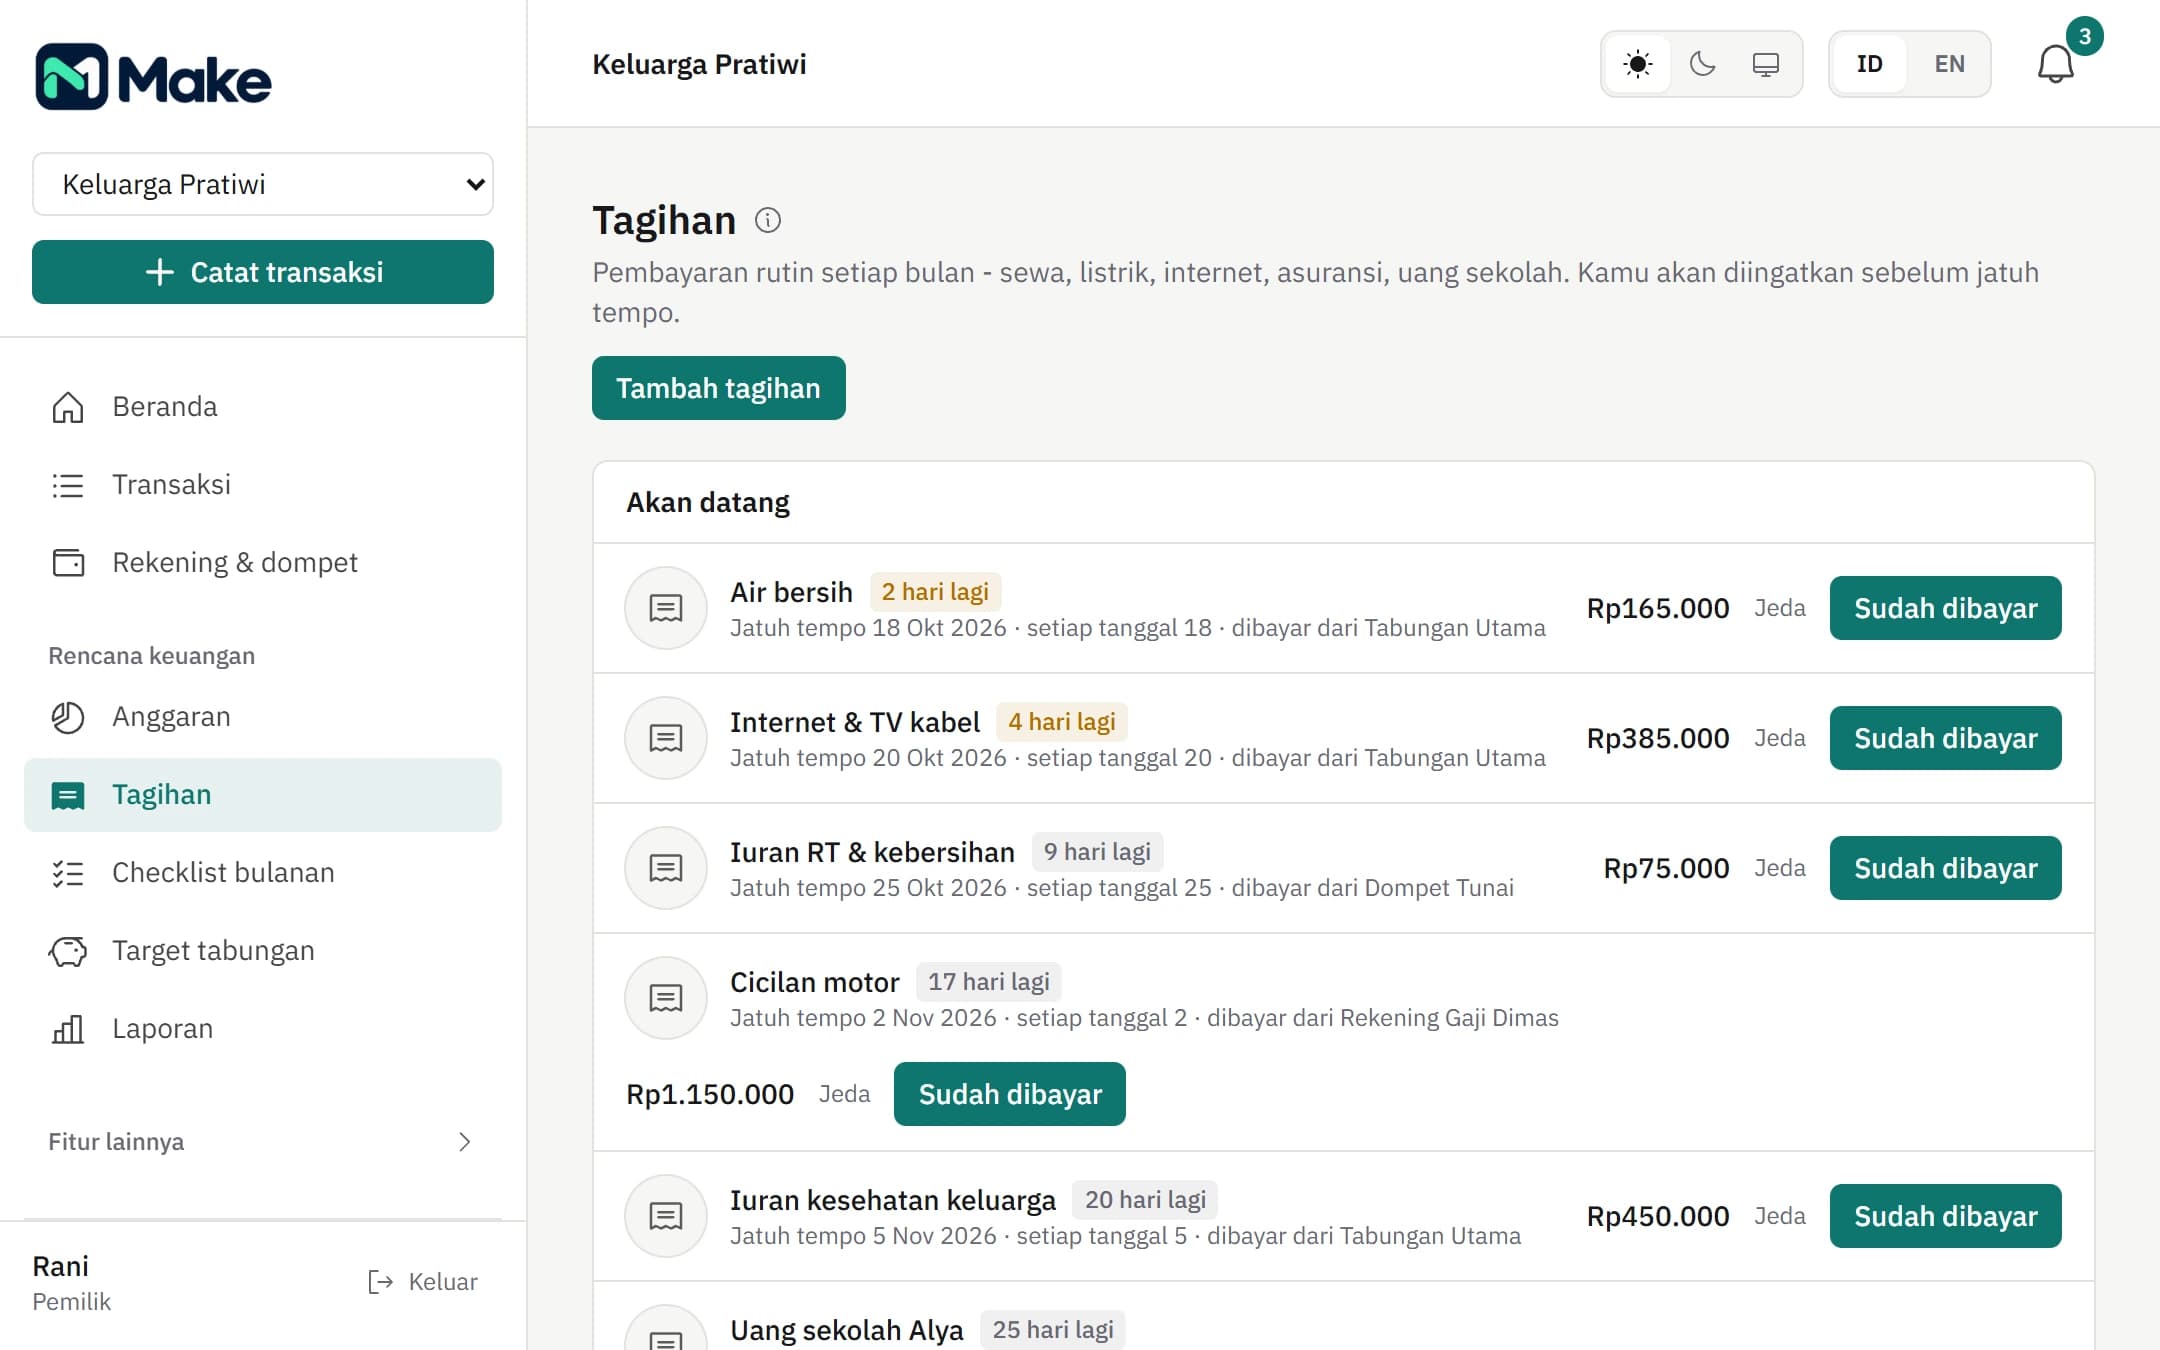Click the bill icon for Iuran kesehatan keluarga
This screenshot has width=2160, height=1350.
coord(666,1216)
